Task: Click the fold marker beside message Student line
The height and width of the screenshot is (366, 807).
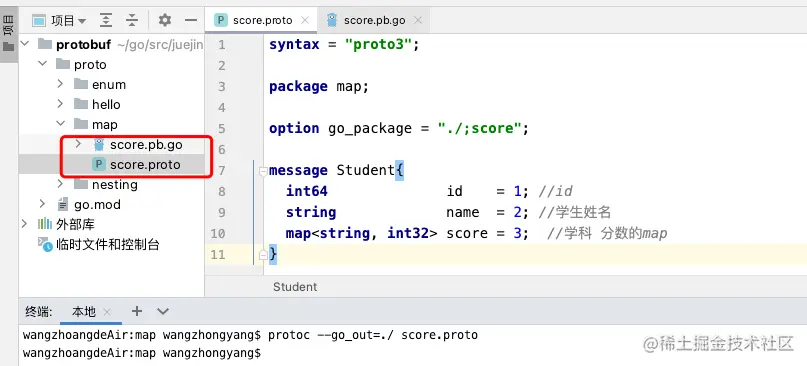Action: (x=263, y=171)
